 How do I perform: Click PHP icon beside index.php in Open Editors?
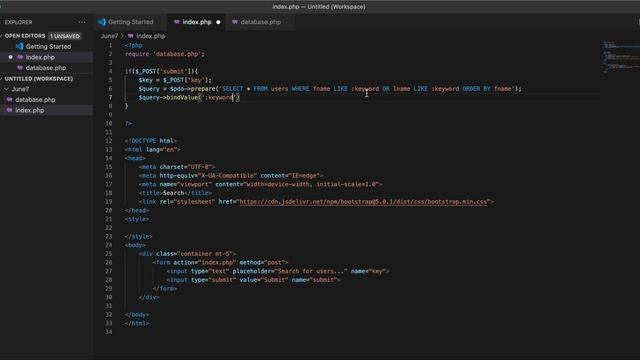20,57
